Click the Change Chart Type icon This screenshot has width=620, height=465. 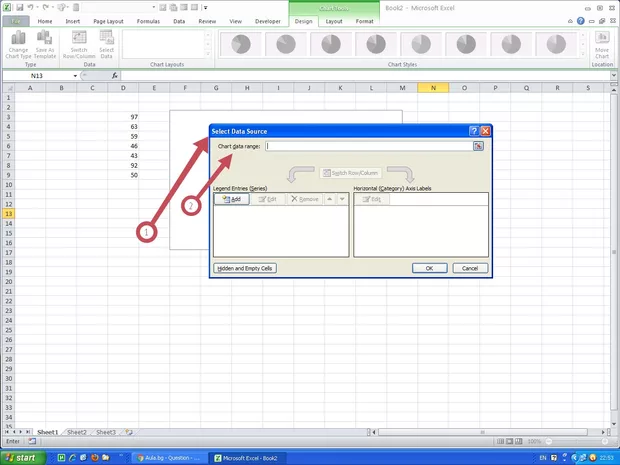point(18,47)
